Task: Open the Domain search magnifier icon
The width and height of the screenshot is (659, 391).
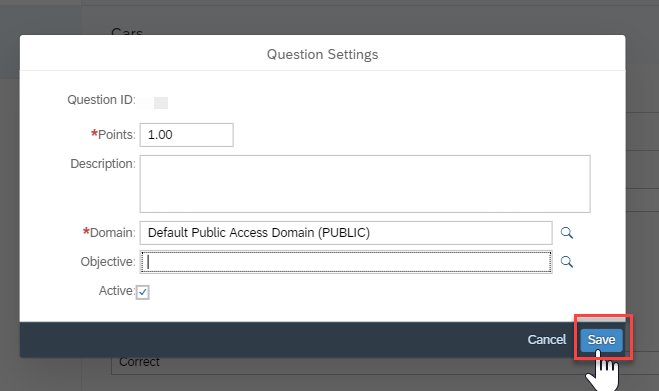Action: tap(567, 233)
